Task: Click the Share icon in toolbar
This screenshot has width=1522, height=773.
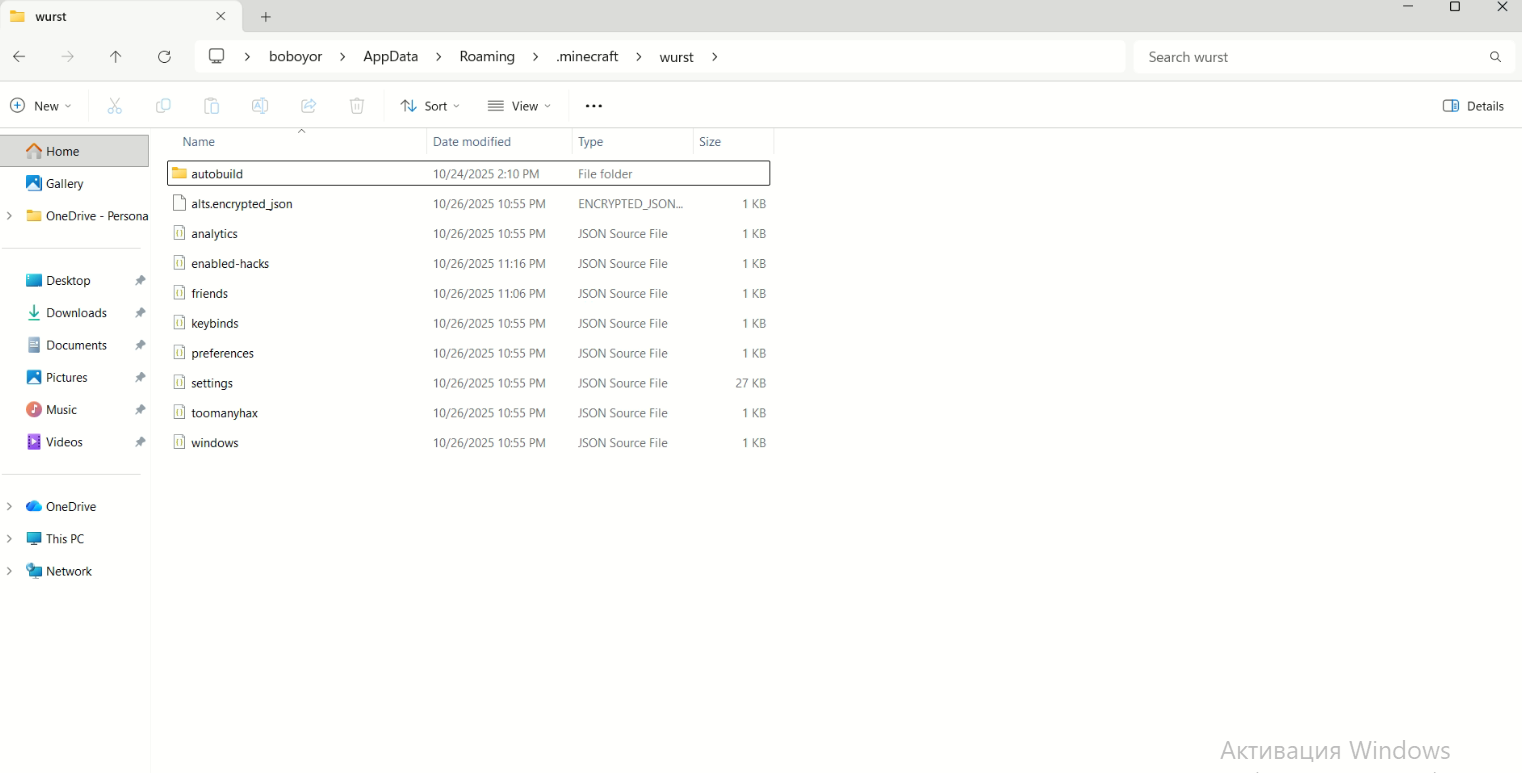Action: 309,106
